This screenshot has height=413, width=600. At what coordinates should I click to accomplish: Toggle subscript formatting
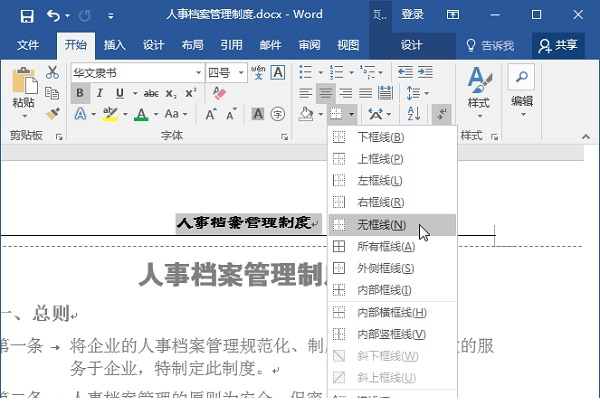click(171, 94)
